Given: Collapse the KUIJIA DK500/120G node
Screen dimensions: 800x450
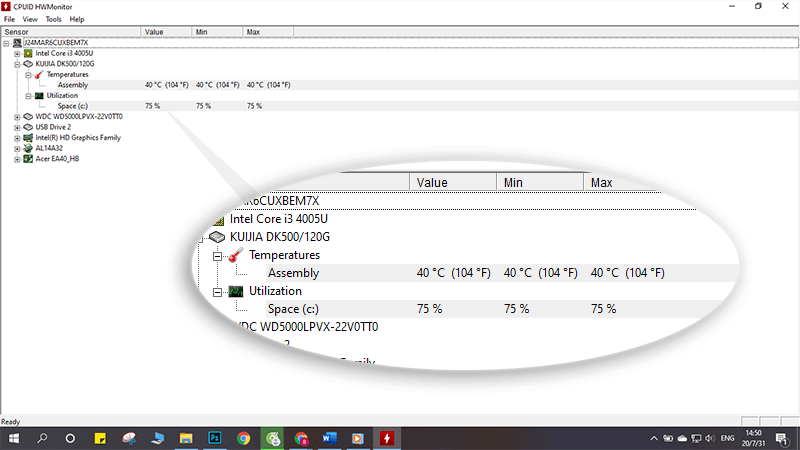Looking at the screenshot, I should pyautogui.click(x=17, y=64).
